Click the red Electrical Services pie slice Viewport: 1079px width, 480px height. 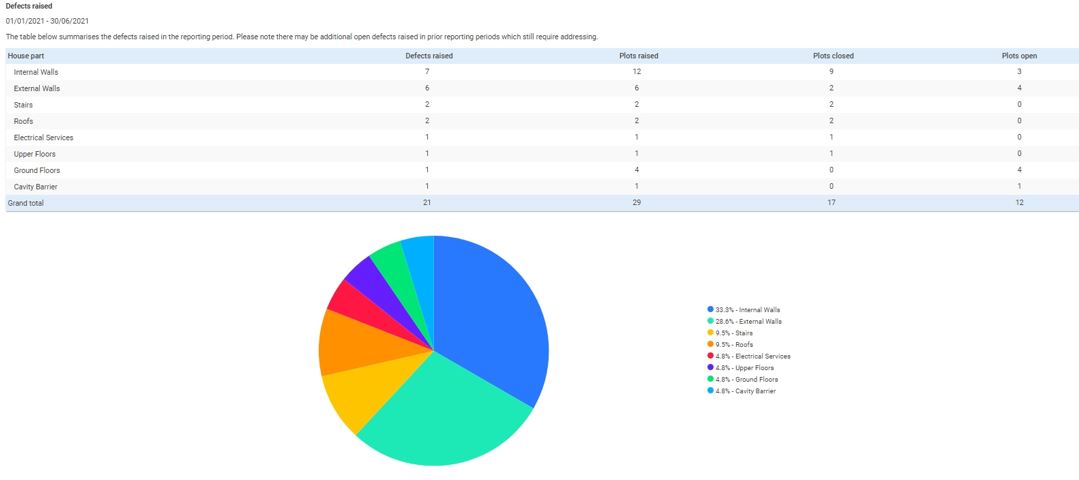point(350,298)
